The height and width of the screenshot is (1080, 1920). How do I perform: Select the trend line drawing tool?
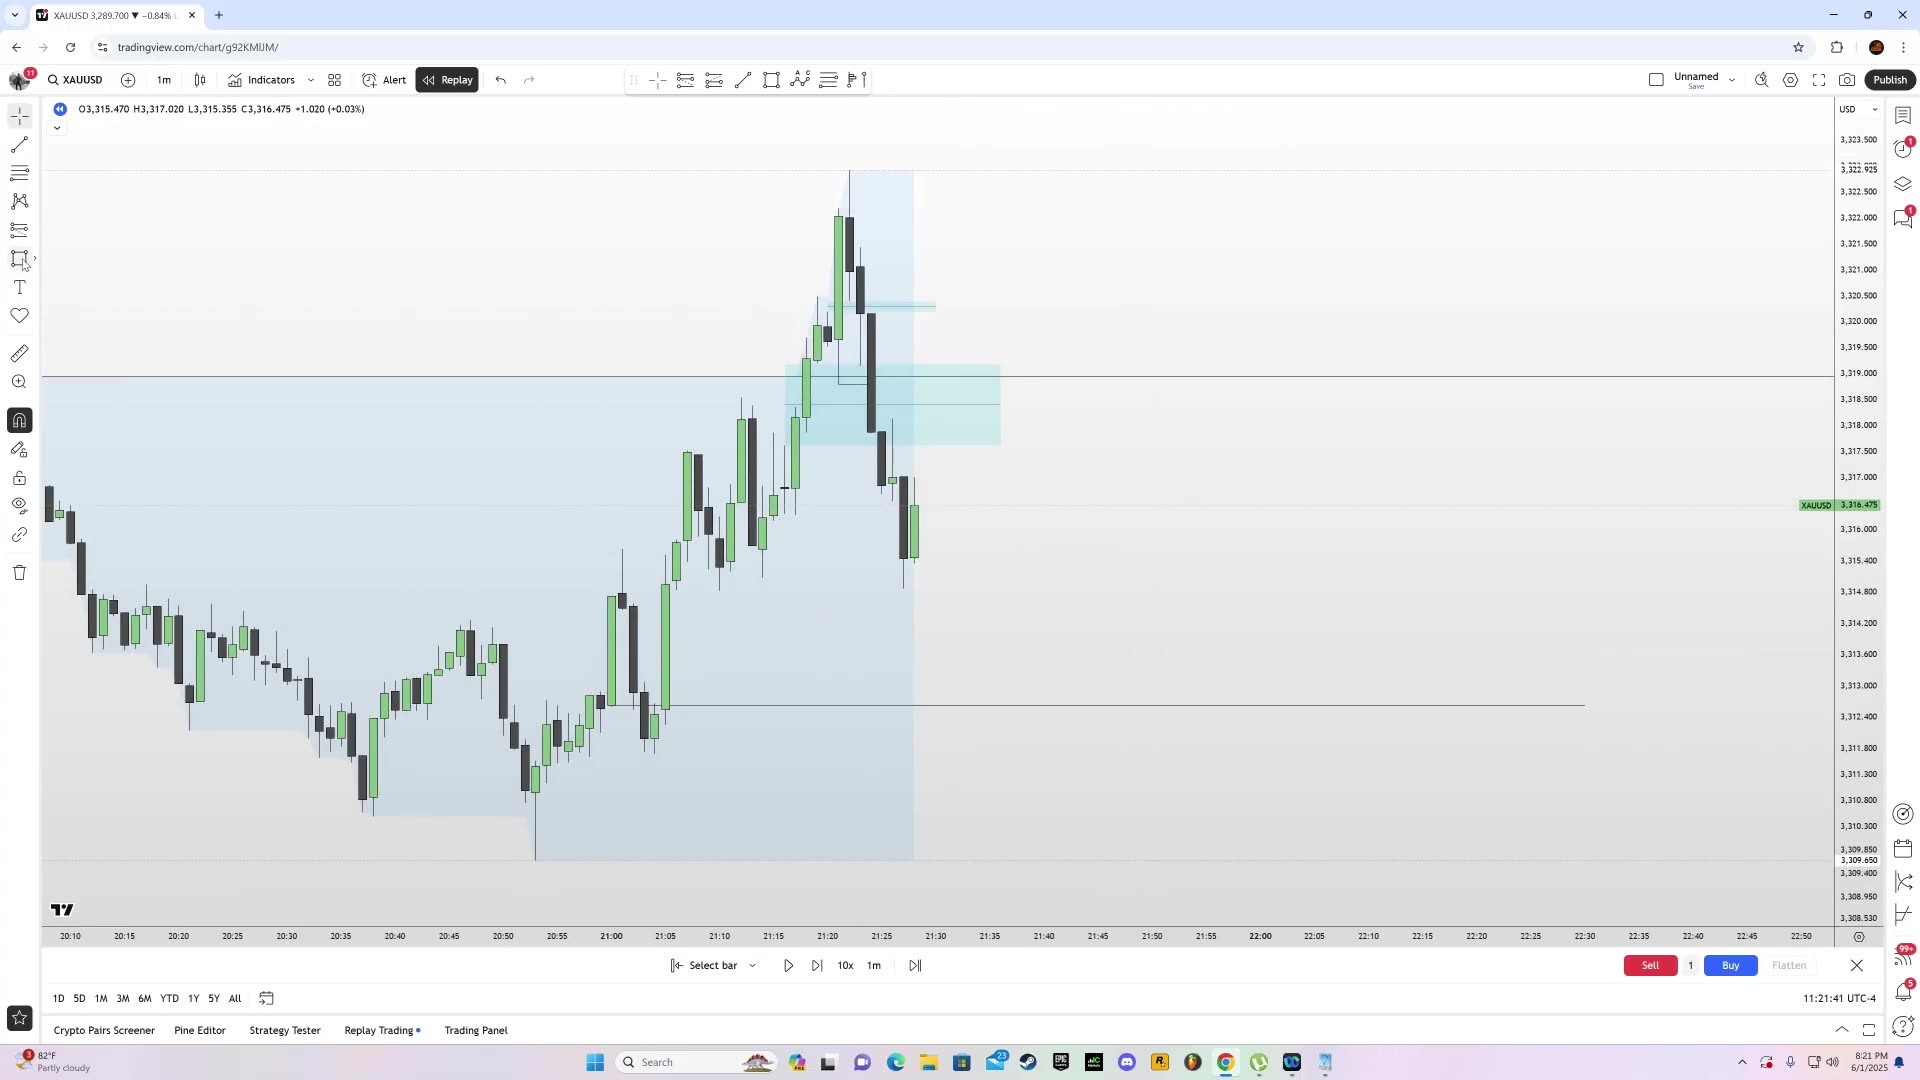coord(19,144)
